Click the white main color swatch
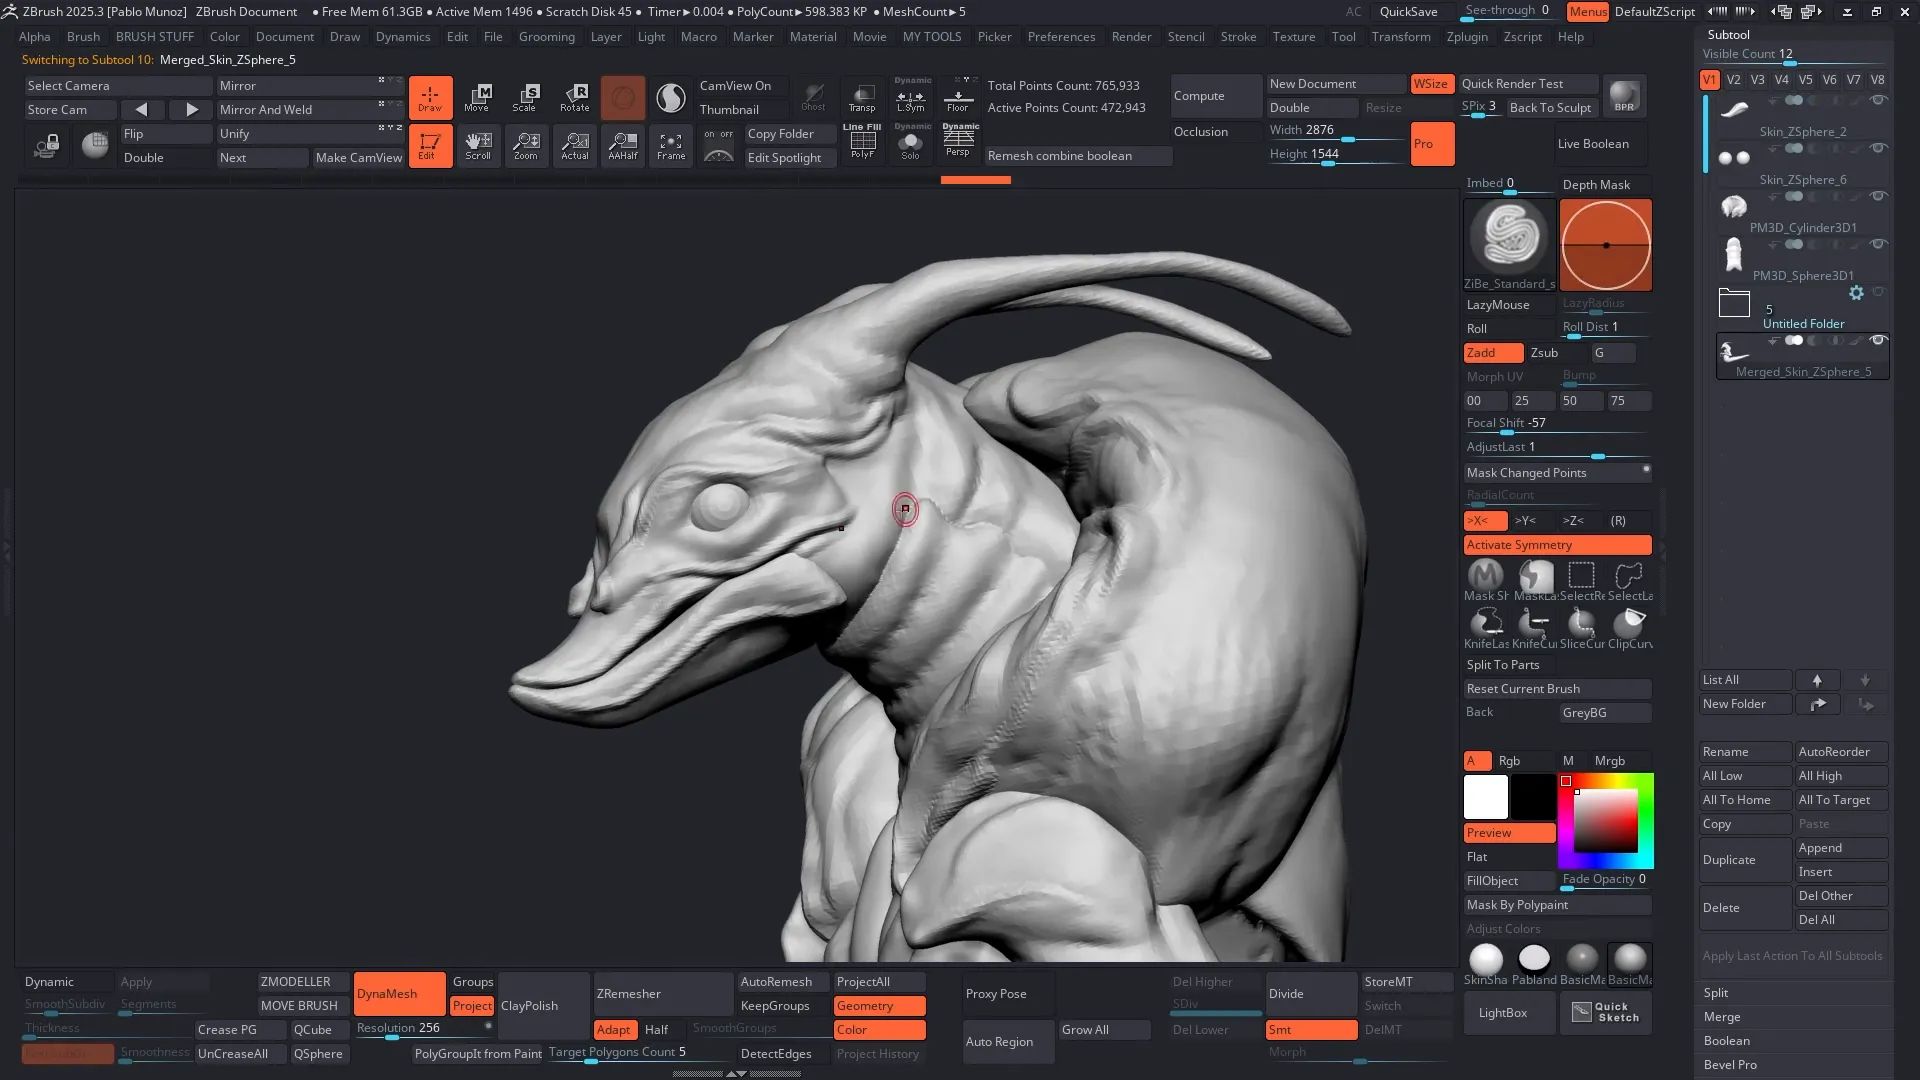Viewport: 1920px width, 1080px height. (1485, 798)
